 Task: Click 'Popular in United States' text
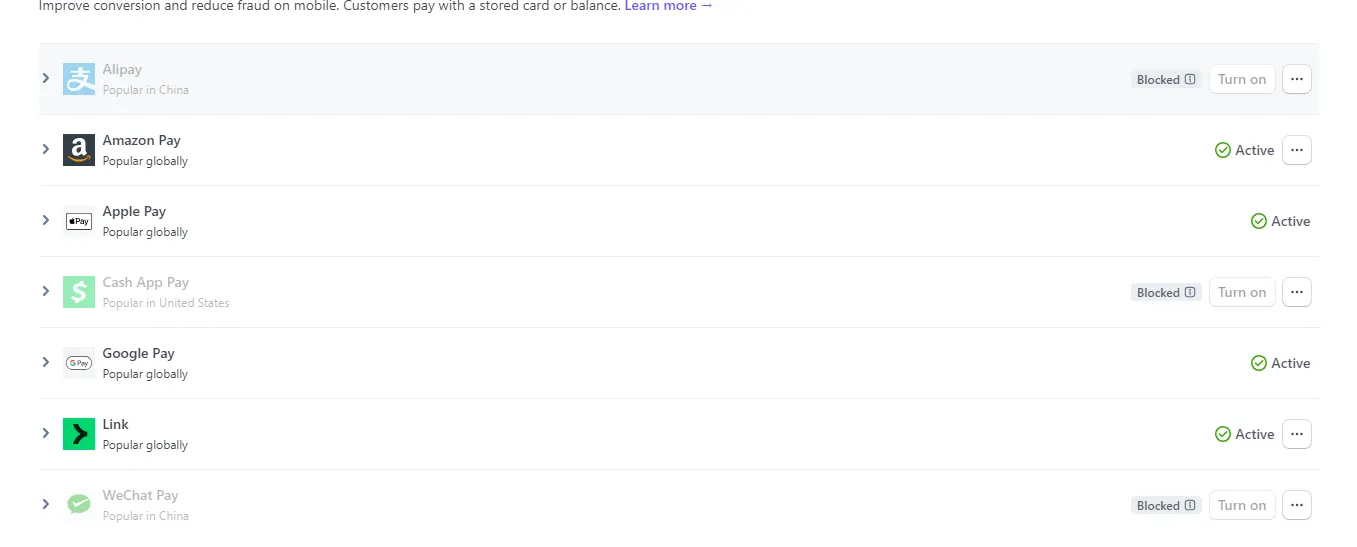coord(166,303)
